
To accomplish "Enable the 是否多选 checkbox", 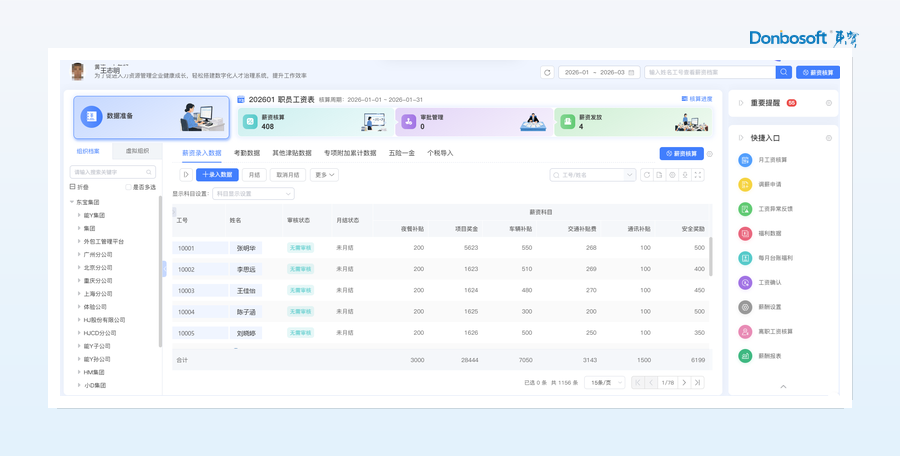I will (128, 187).
